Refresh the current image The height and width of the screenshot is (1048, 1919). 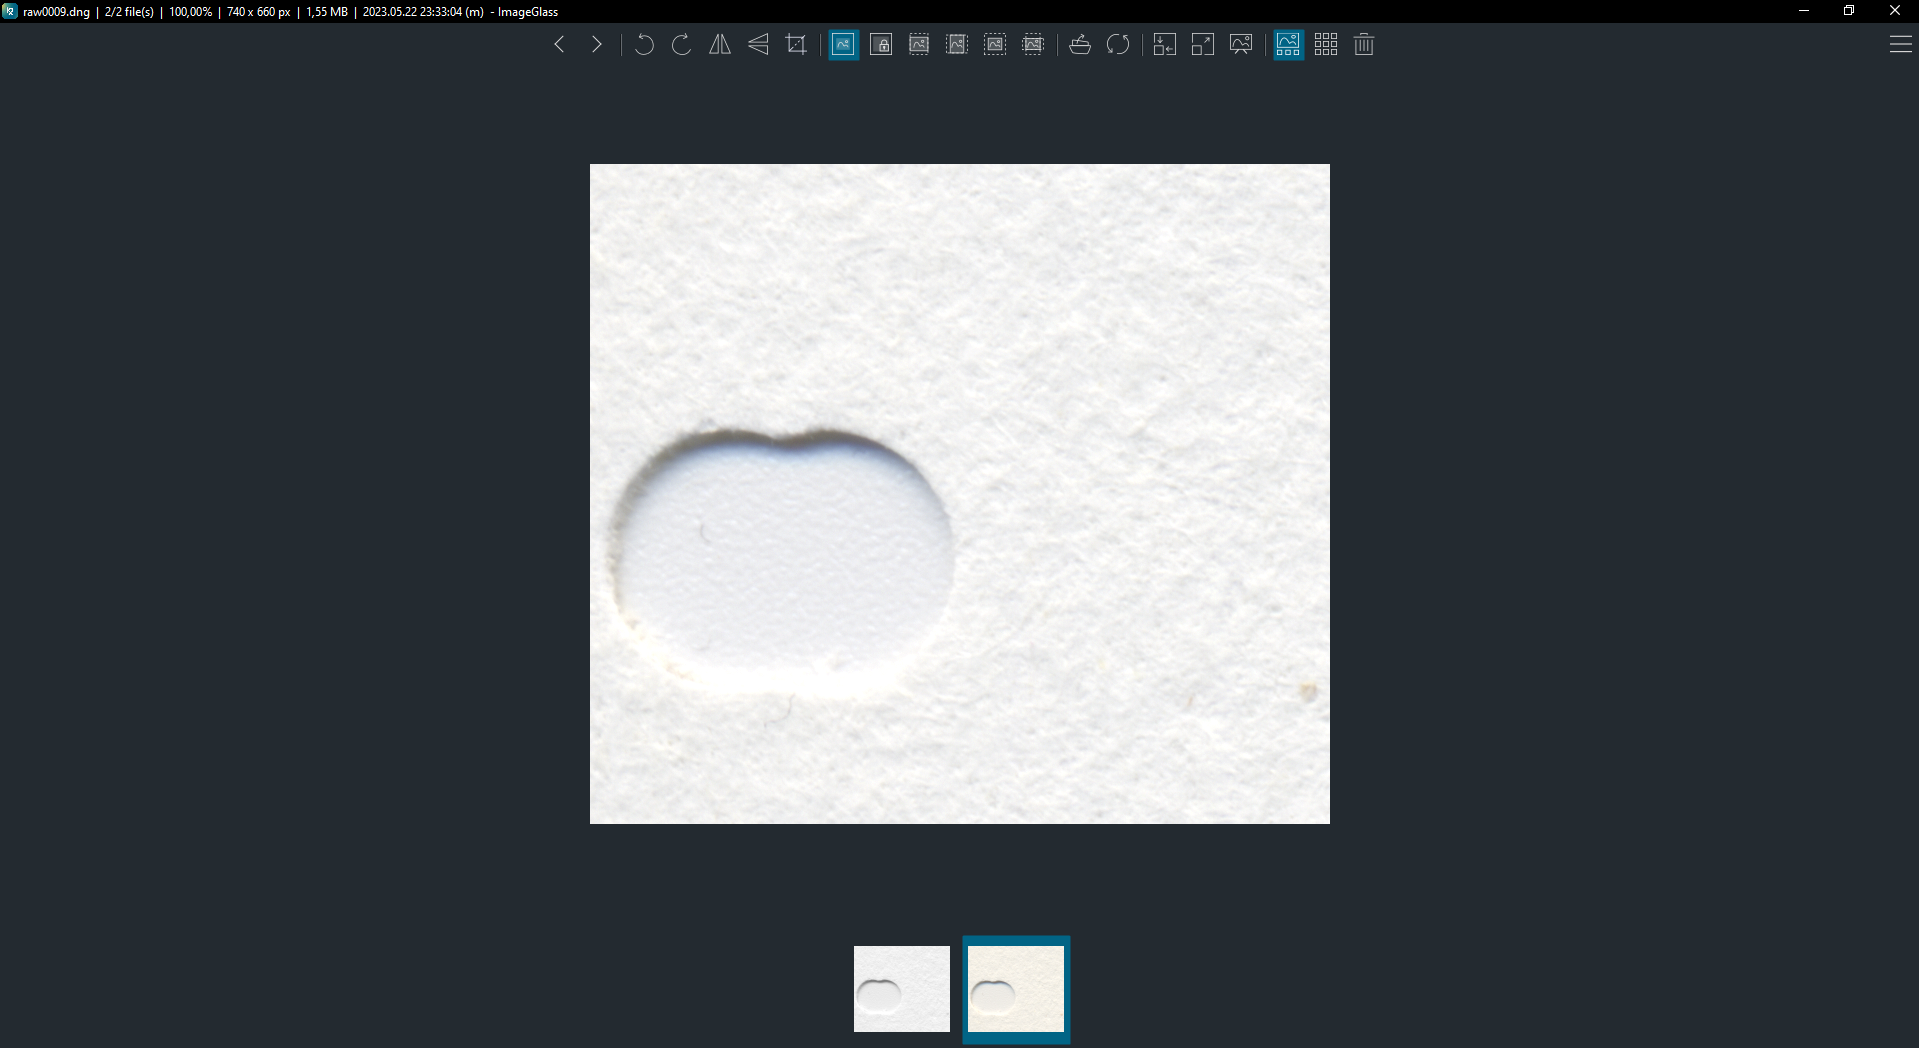click(1118, 45)
